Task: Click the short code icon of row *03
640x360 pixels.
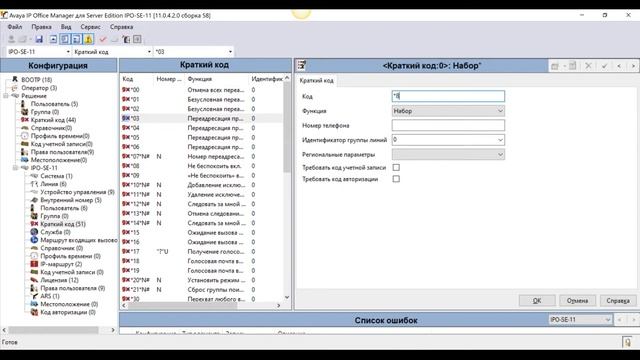Action: [126, 118]
